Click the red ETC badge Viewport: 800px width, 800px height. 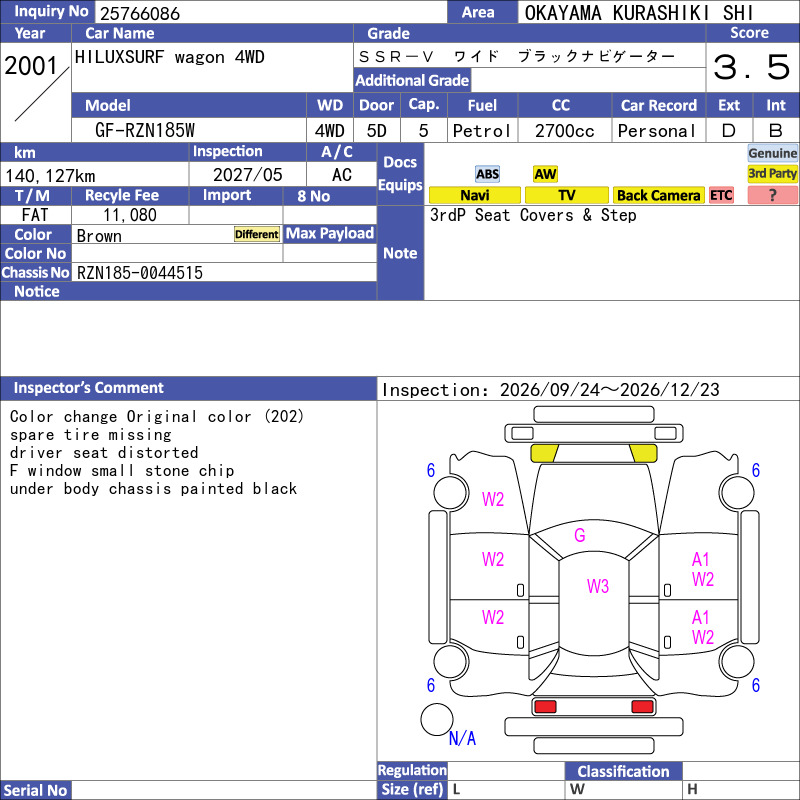[721, 195]
